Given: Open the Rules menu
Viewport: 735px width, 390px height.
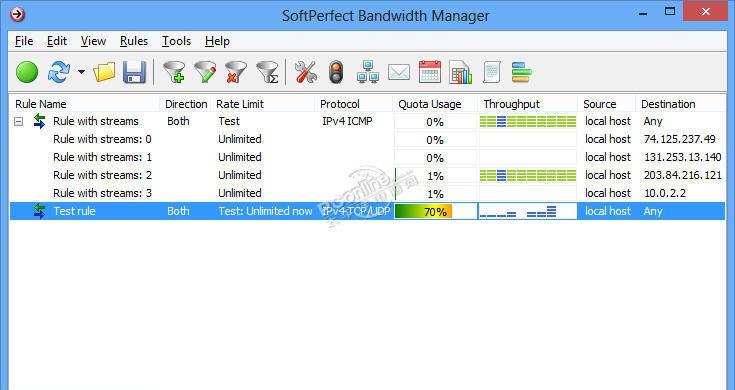Looking at the screenshot, I should 134,41.
